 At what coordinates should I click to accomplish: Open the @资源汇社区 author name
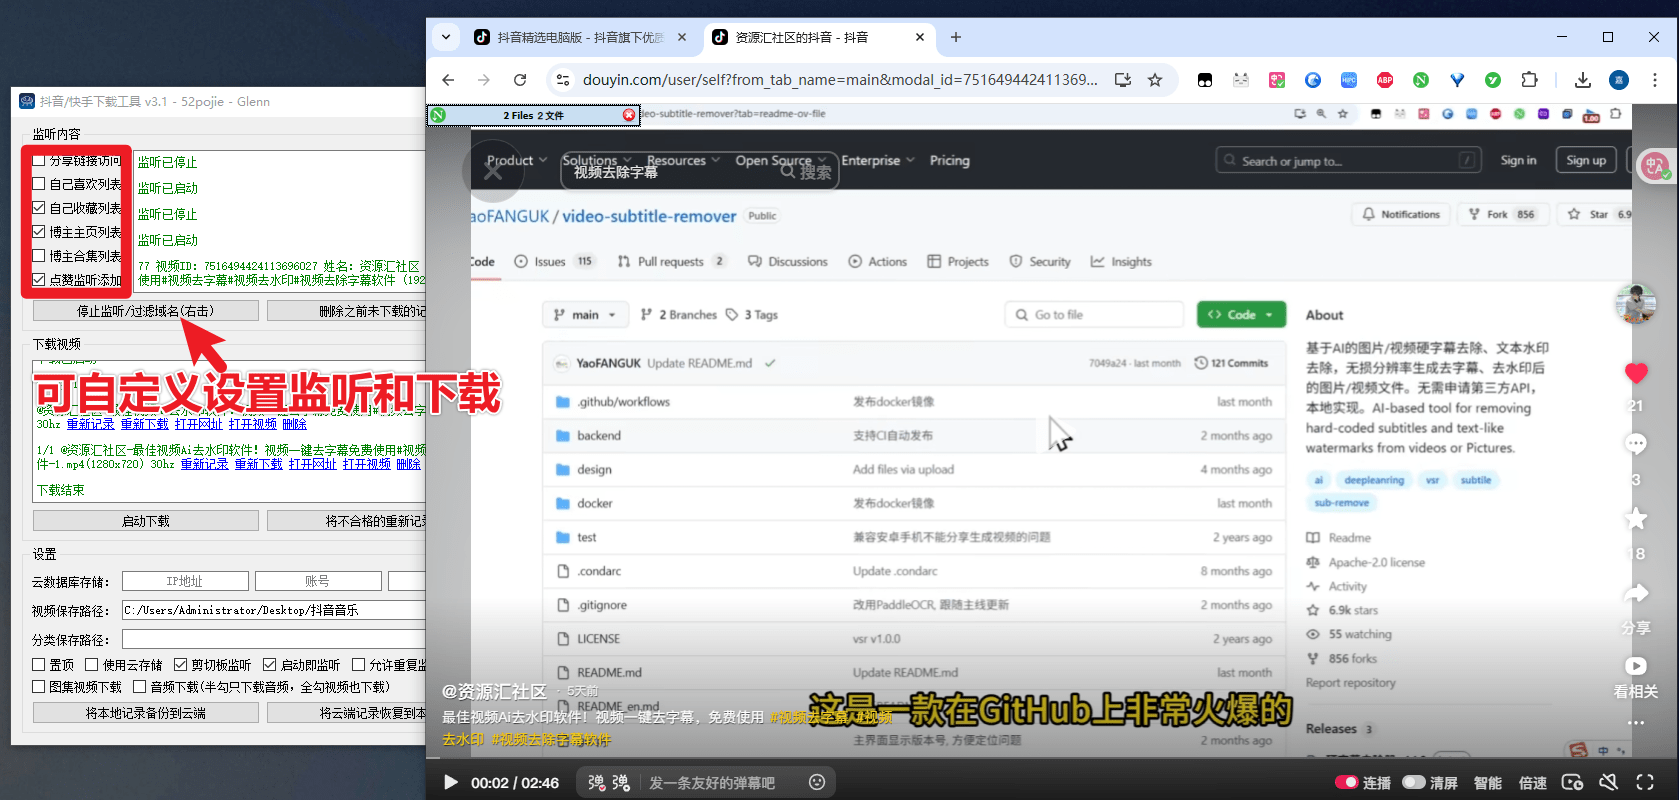494,691
